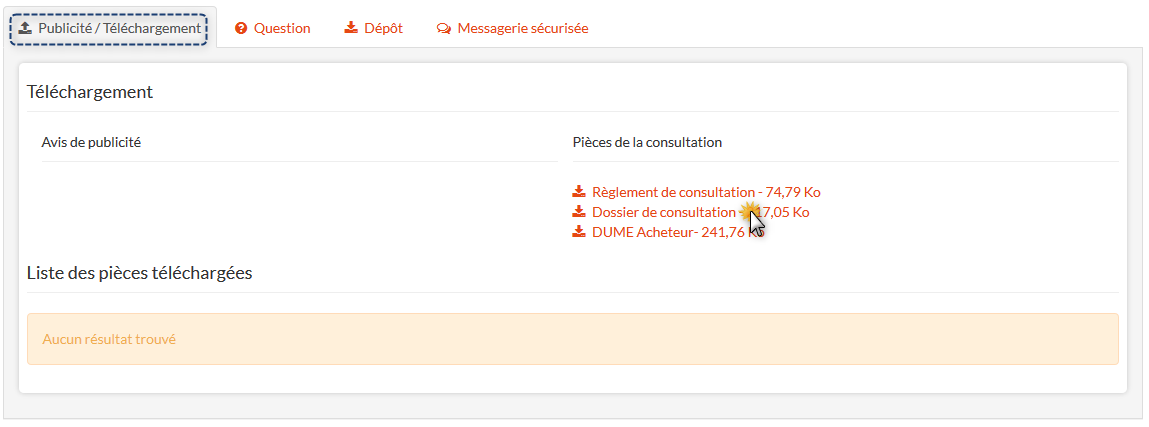Download the Règlement de consultation file
This screenshot has height=427, width=1149.
click(x=672, y=192)
